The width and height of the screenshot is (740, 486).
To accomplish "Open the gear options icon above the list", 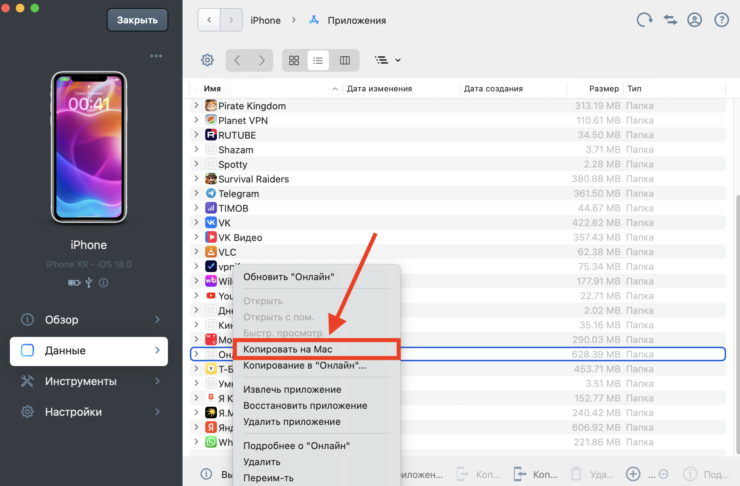I will pos(207,60).
